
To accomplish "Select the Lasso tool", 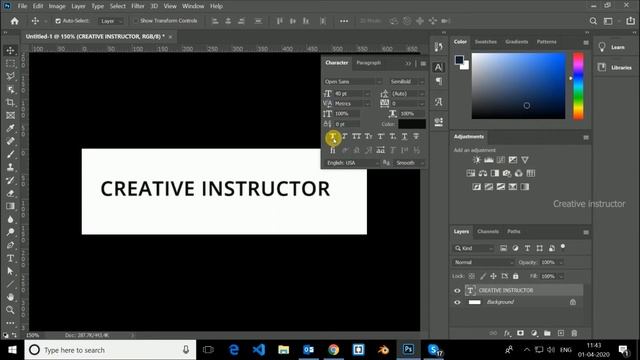I will pyautogui.click(x=10, y=76).
